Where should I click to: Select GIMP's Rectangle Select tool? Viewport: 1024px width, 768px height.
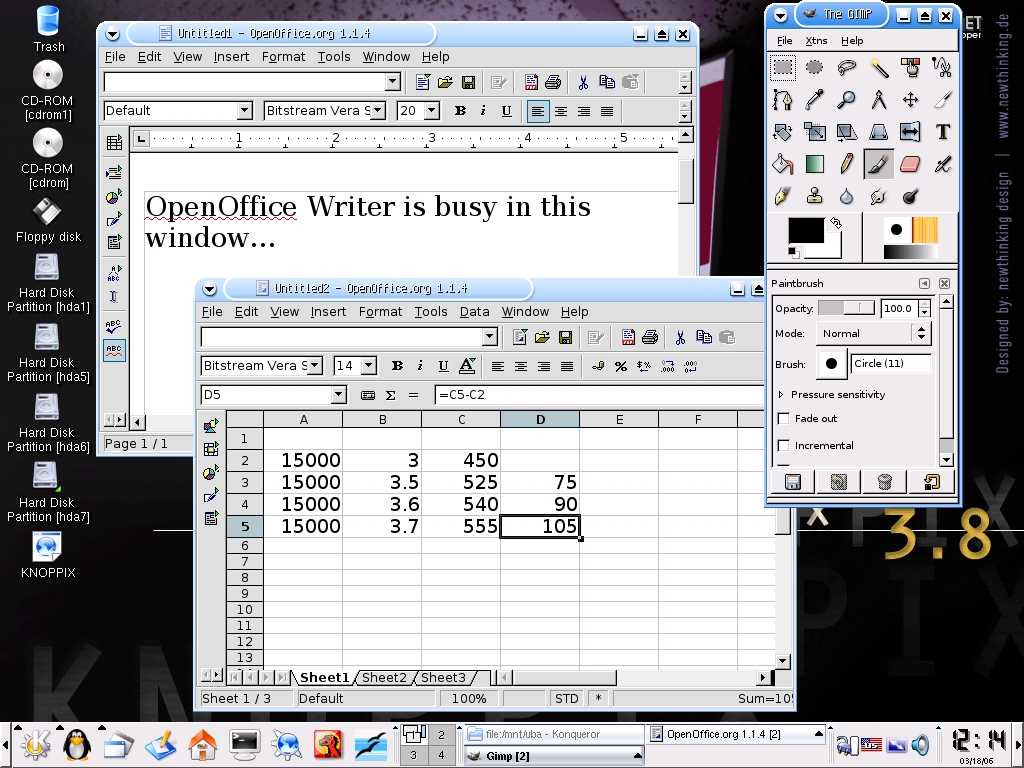pyautogui.click(x=783, y=68)
